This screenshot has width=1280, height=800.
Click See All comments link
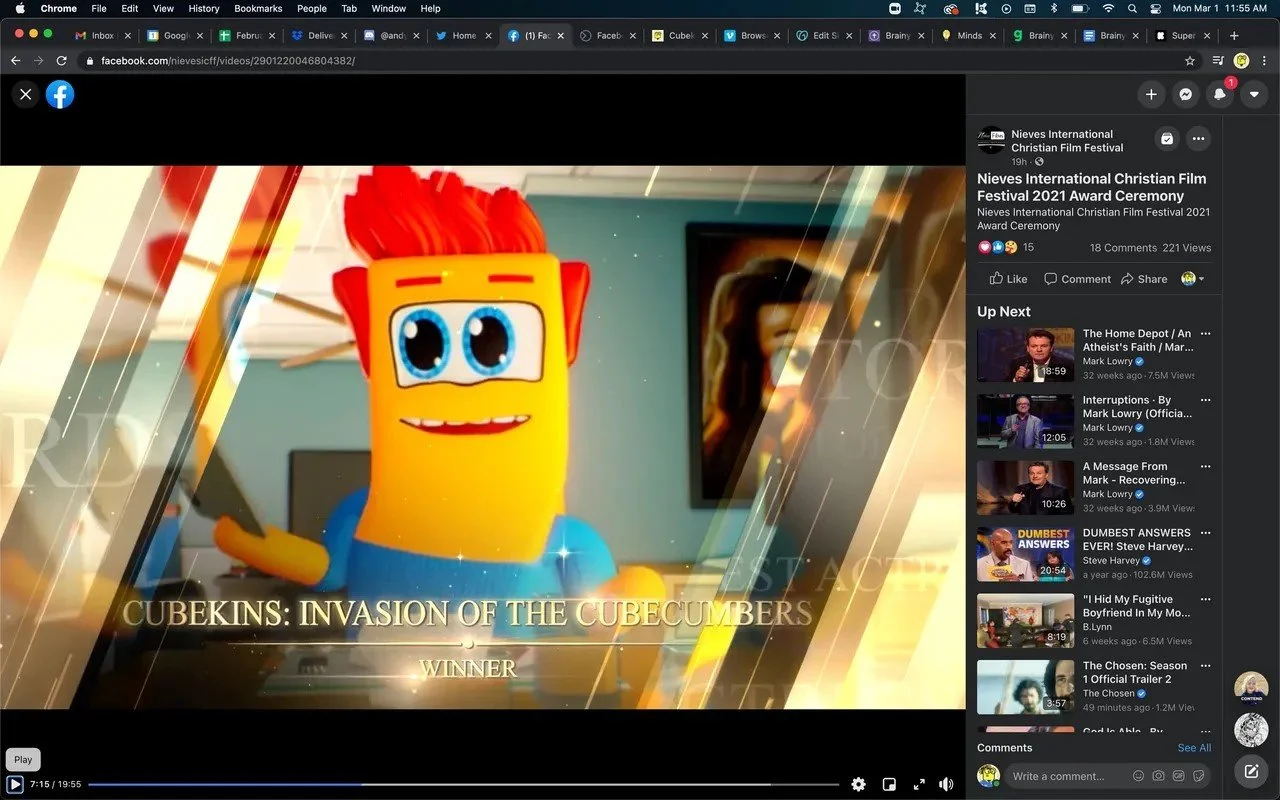(x=1194, y=748)
